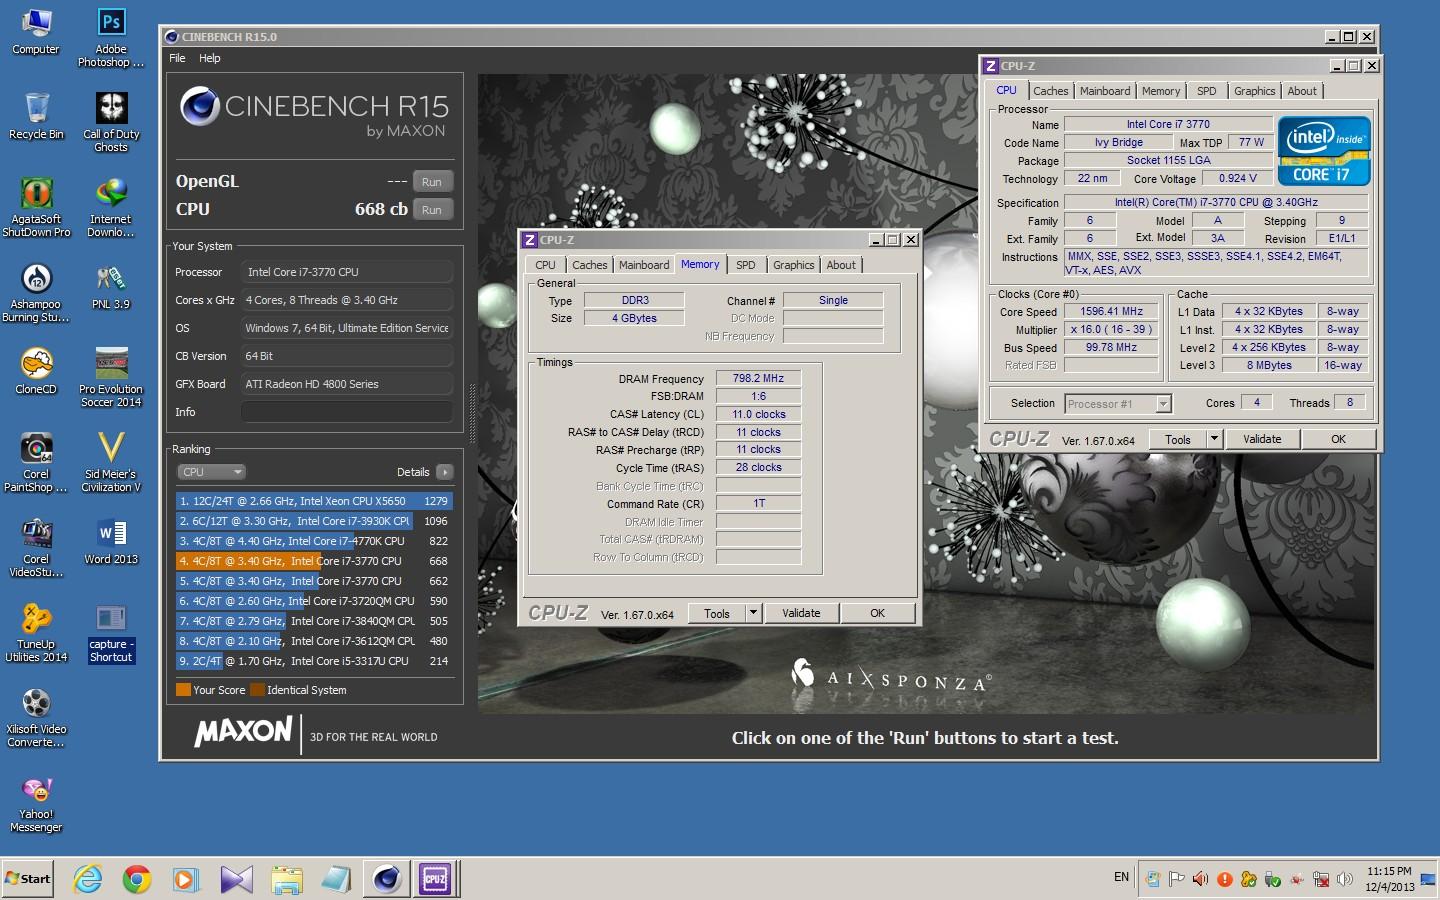Open AgataSoft ShutDown Pro icon
1440x900 pixels.
coord(36,208)
